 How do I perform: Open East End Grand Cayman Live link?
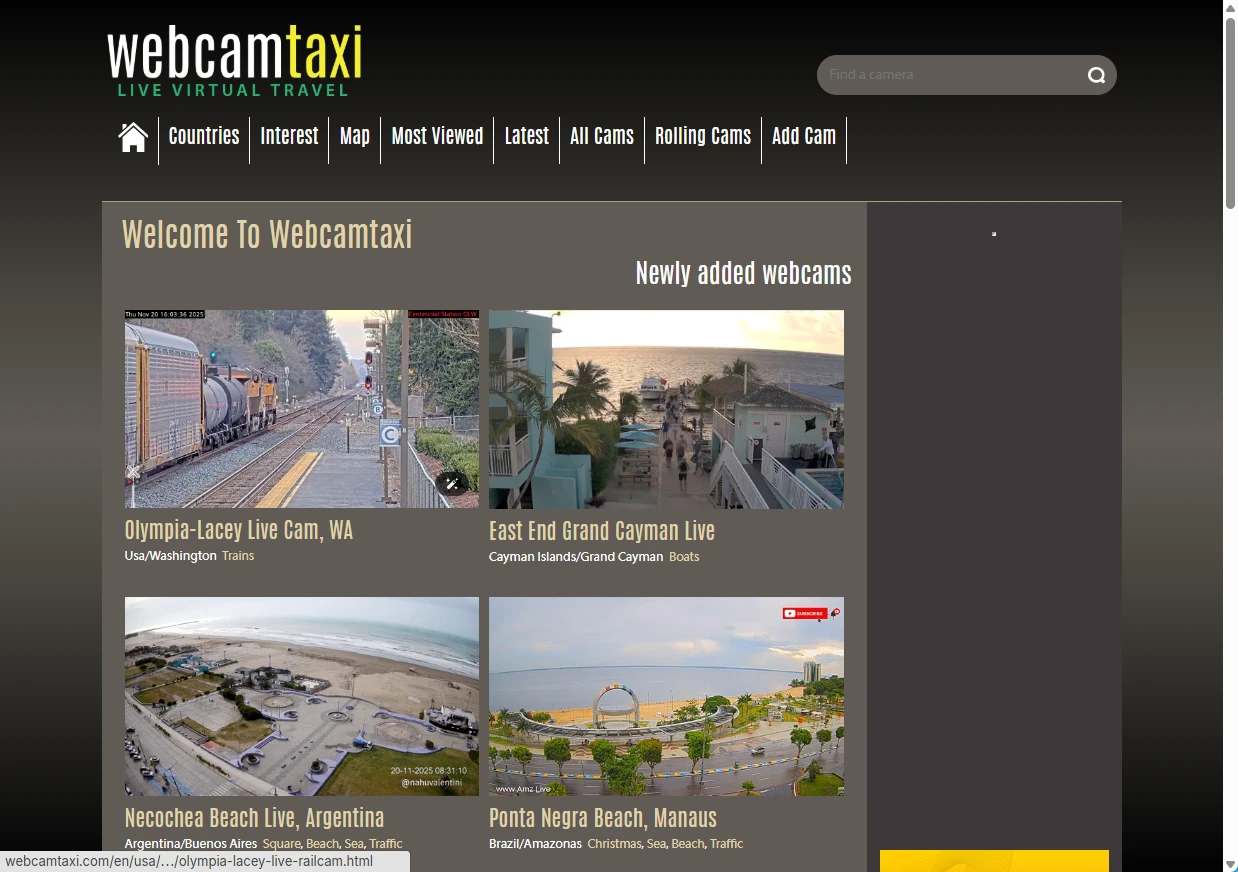pyautogui.click(x=602, y=531)
